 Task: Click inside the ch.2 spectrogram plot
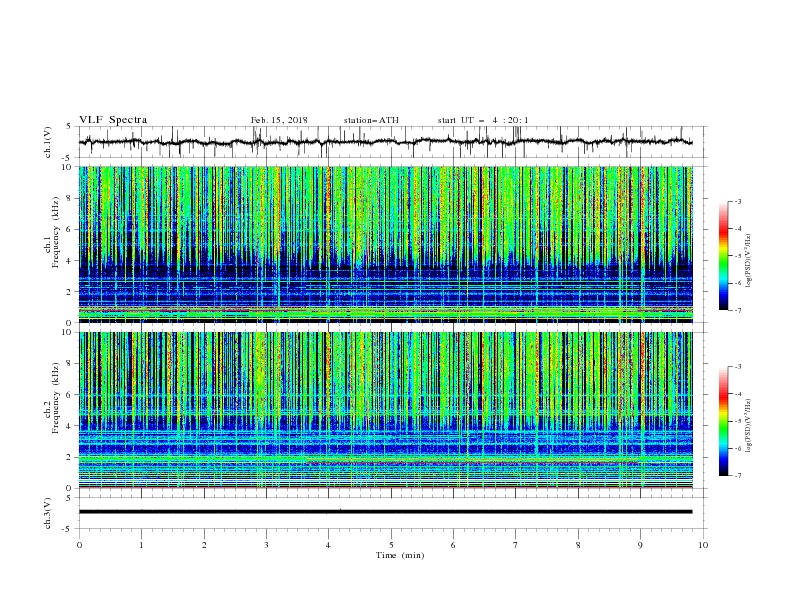(385, 410)
